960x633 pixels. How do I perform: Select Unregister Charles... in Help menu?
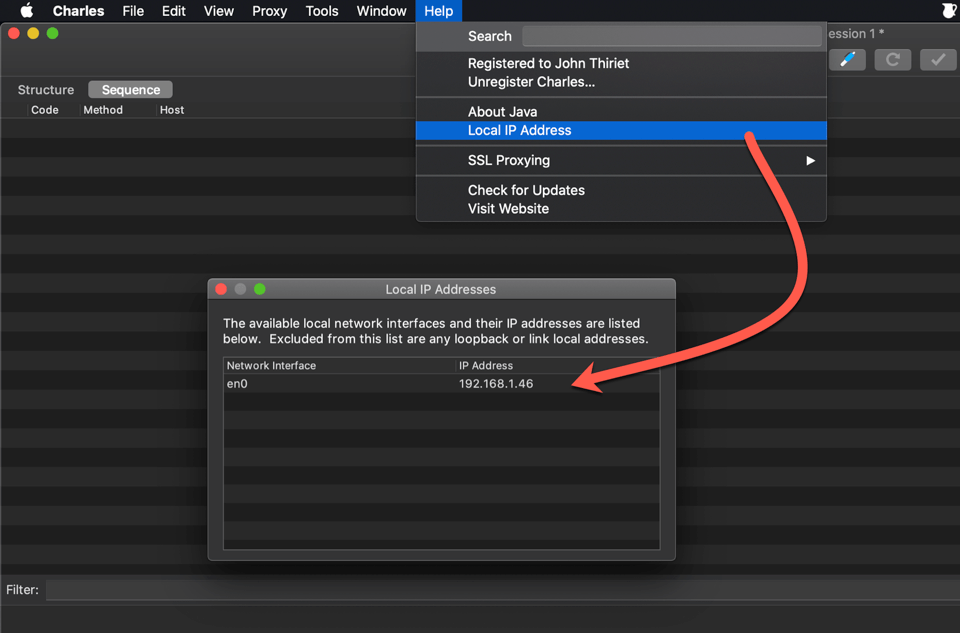(x=621, y=82)
